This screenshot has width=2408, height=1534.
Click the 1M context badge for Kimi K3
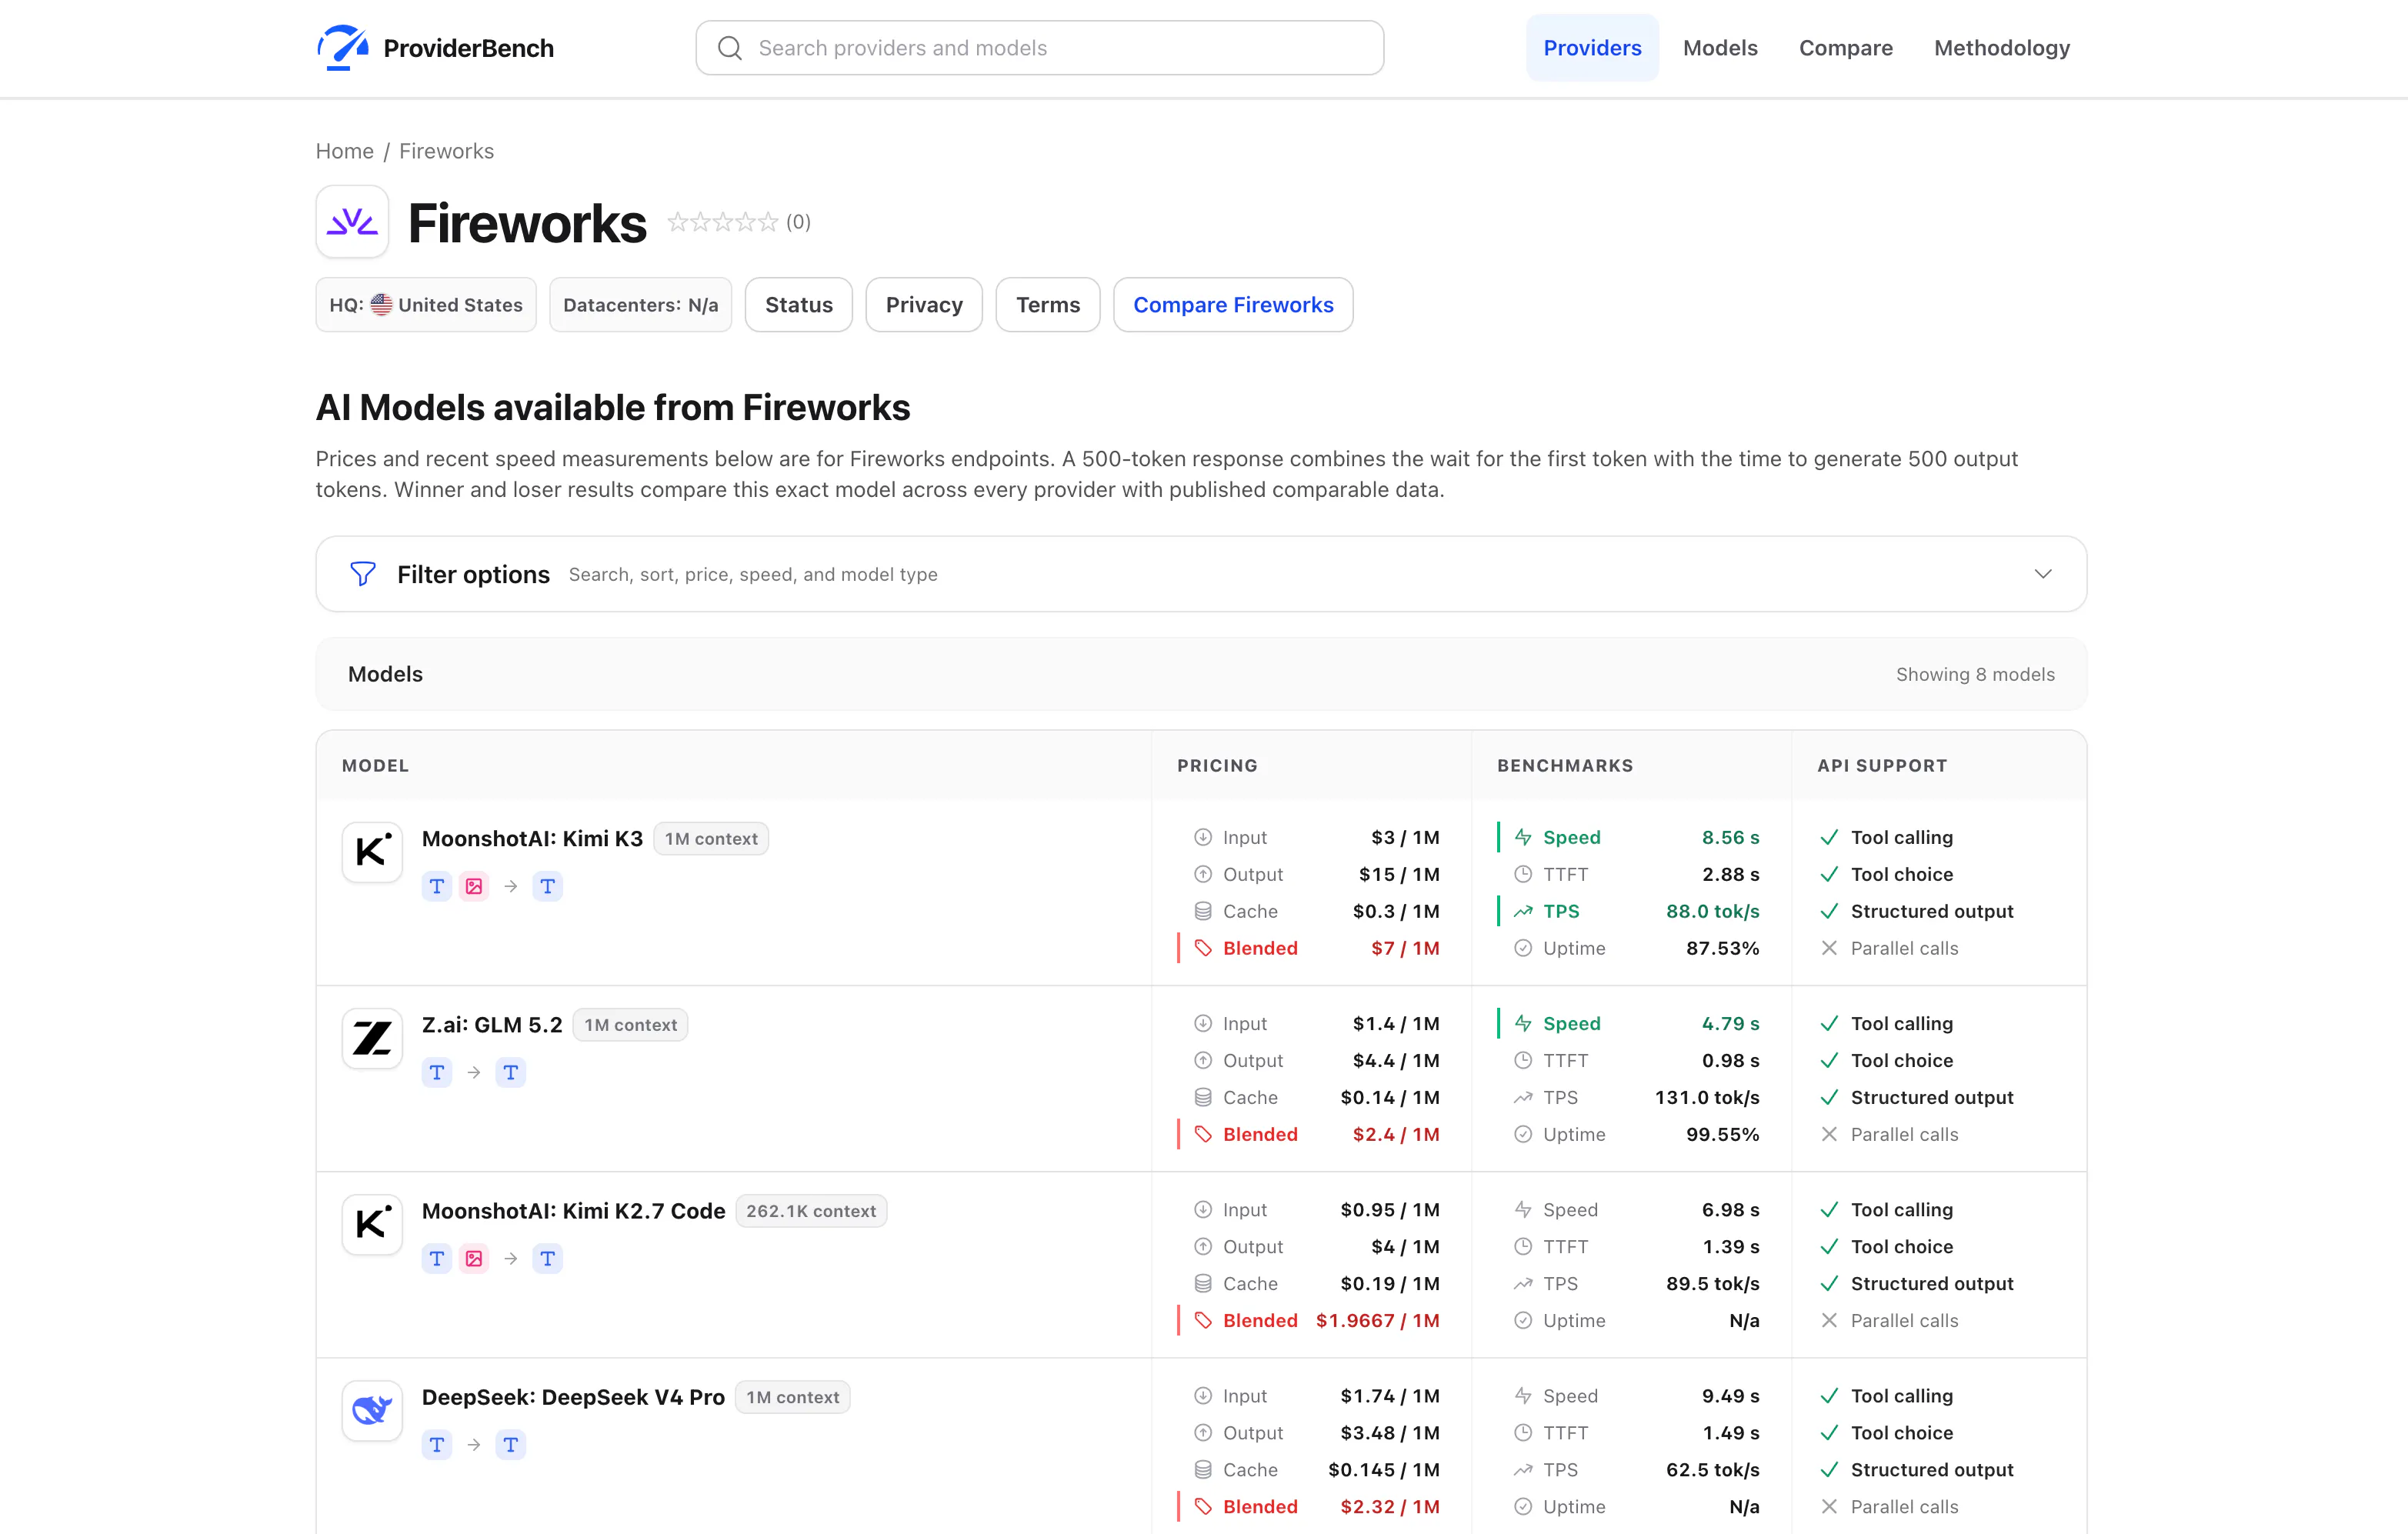coord(711,839)
